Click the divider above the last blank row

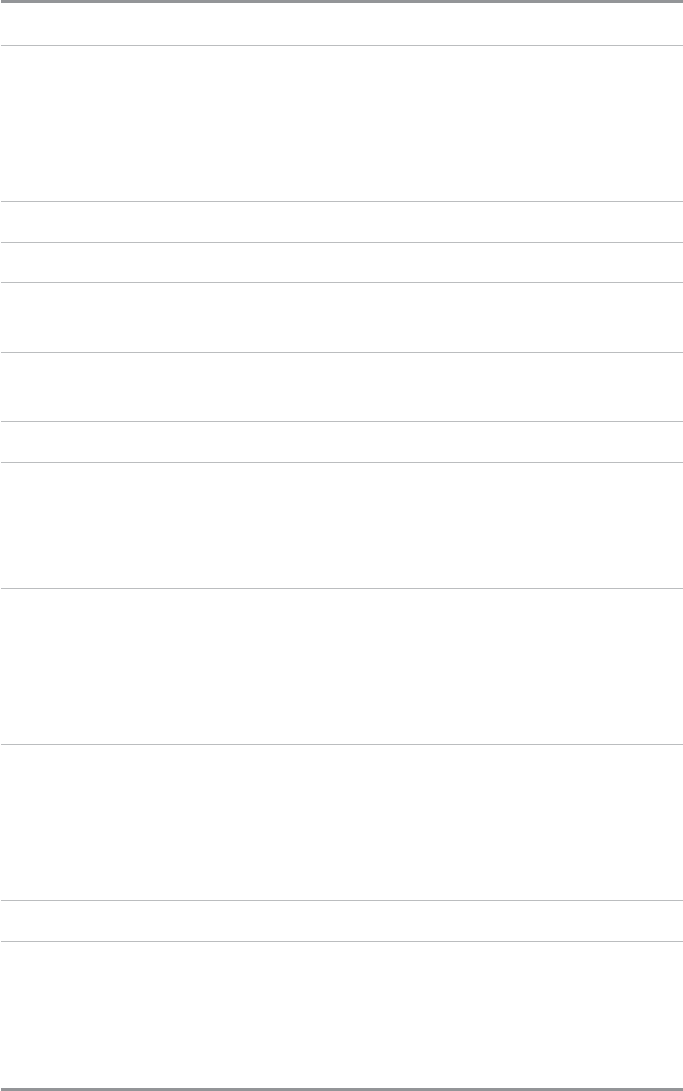341,941
